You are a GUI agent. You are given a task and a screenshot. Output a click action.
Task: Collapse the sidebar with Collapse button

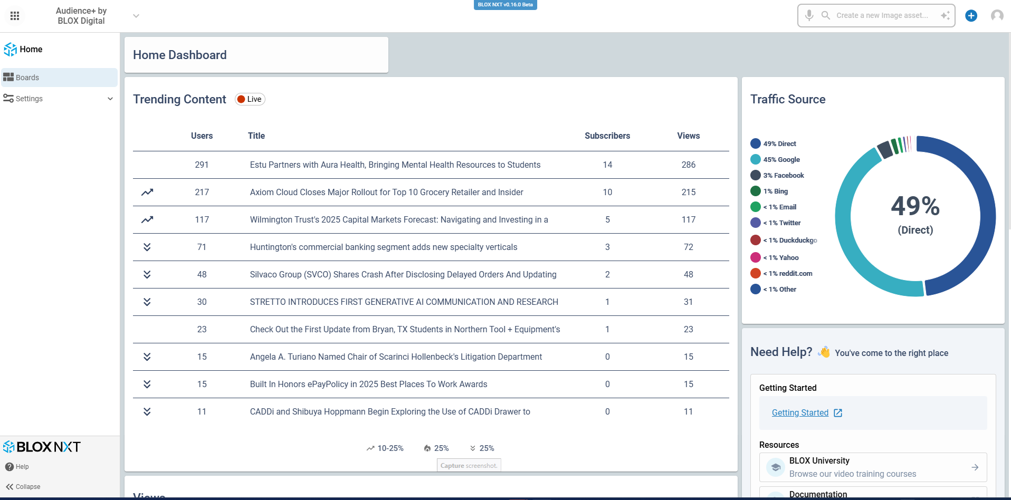(23, 486)
